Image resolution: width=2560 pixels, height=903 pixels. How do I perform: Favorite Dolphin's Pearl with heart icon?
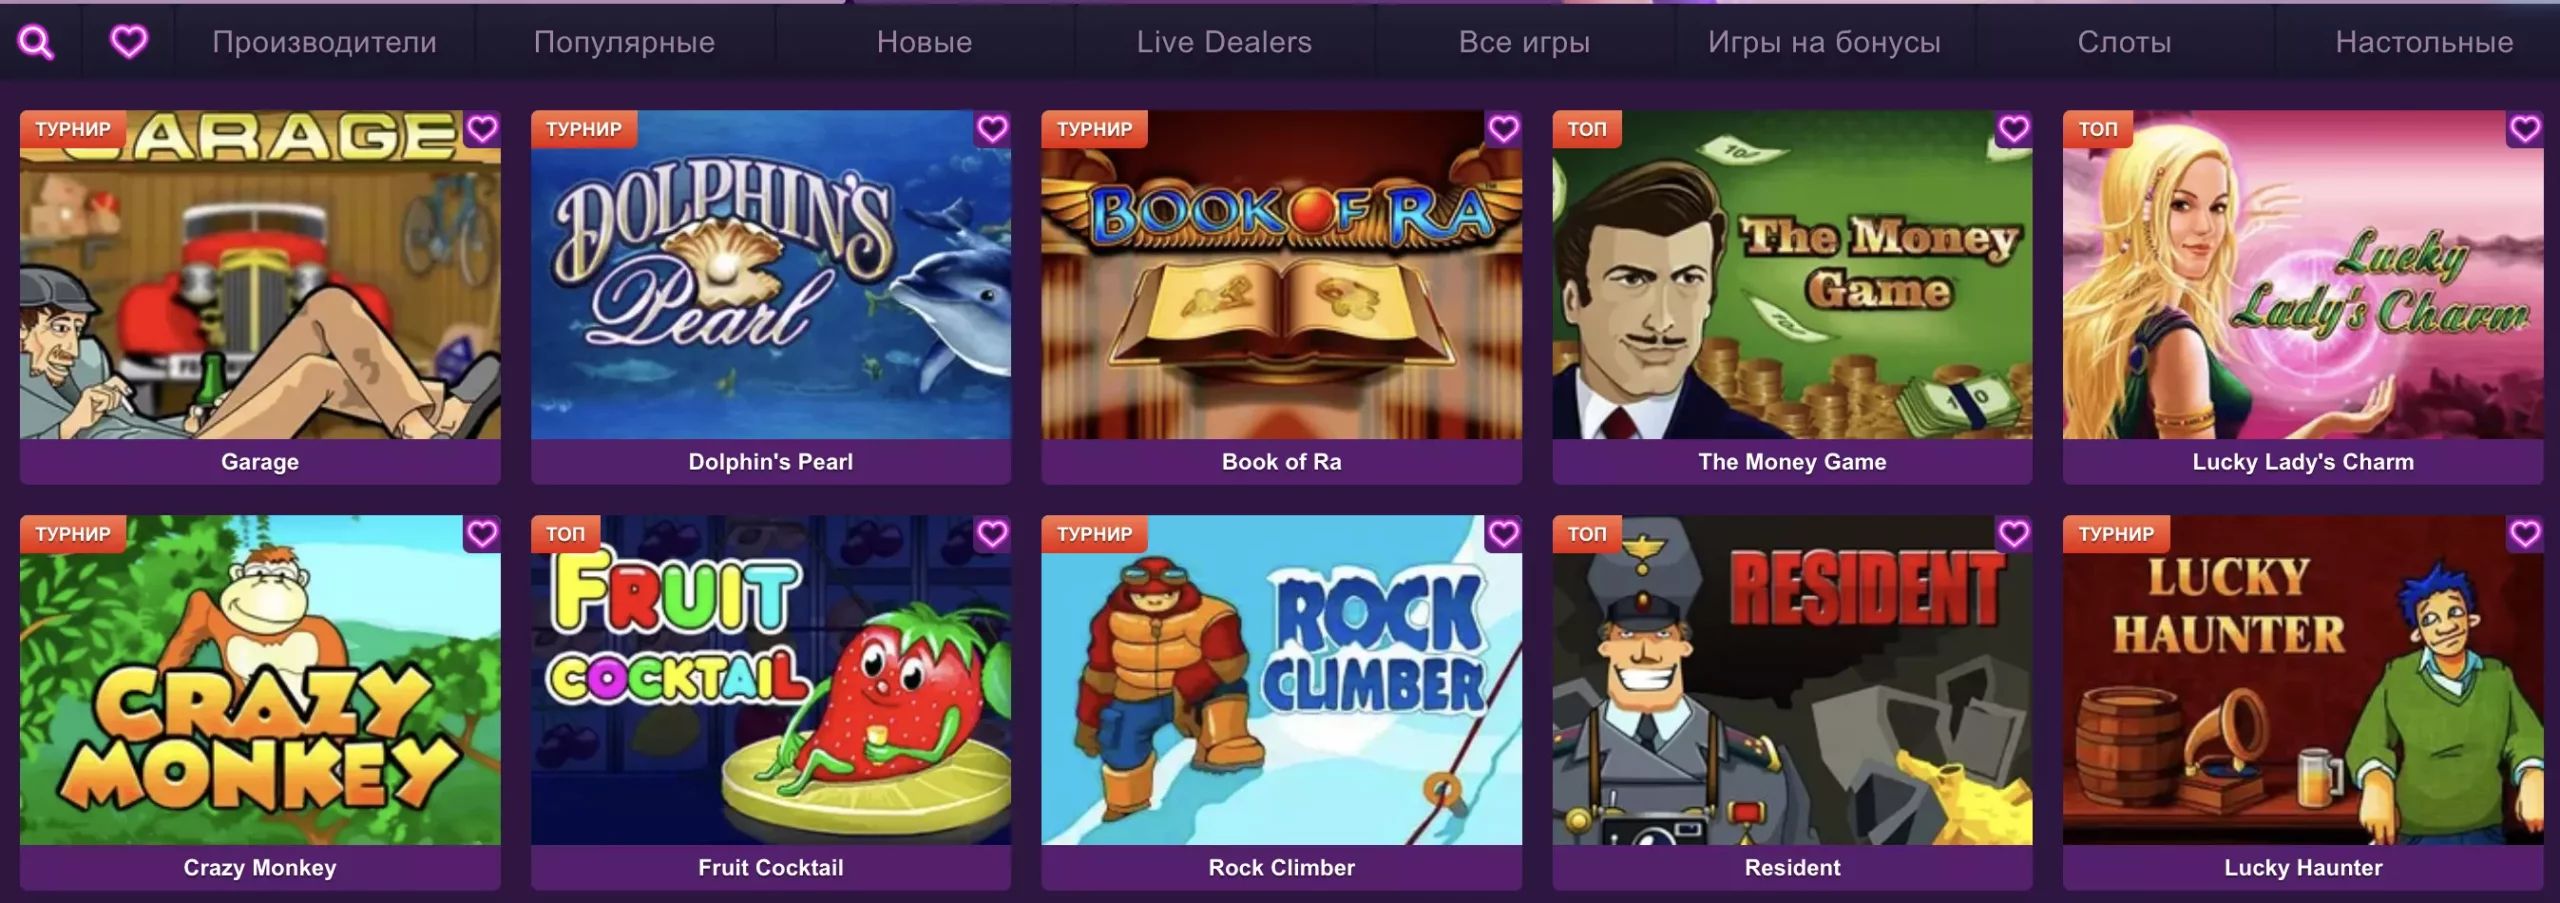point(992,129)
